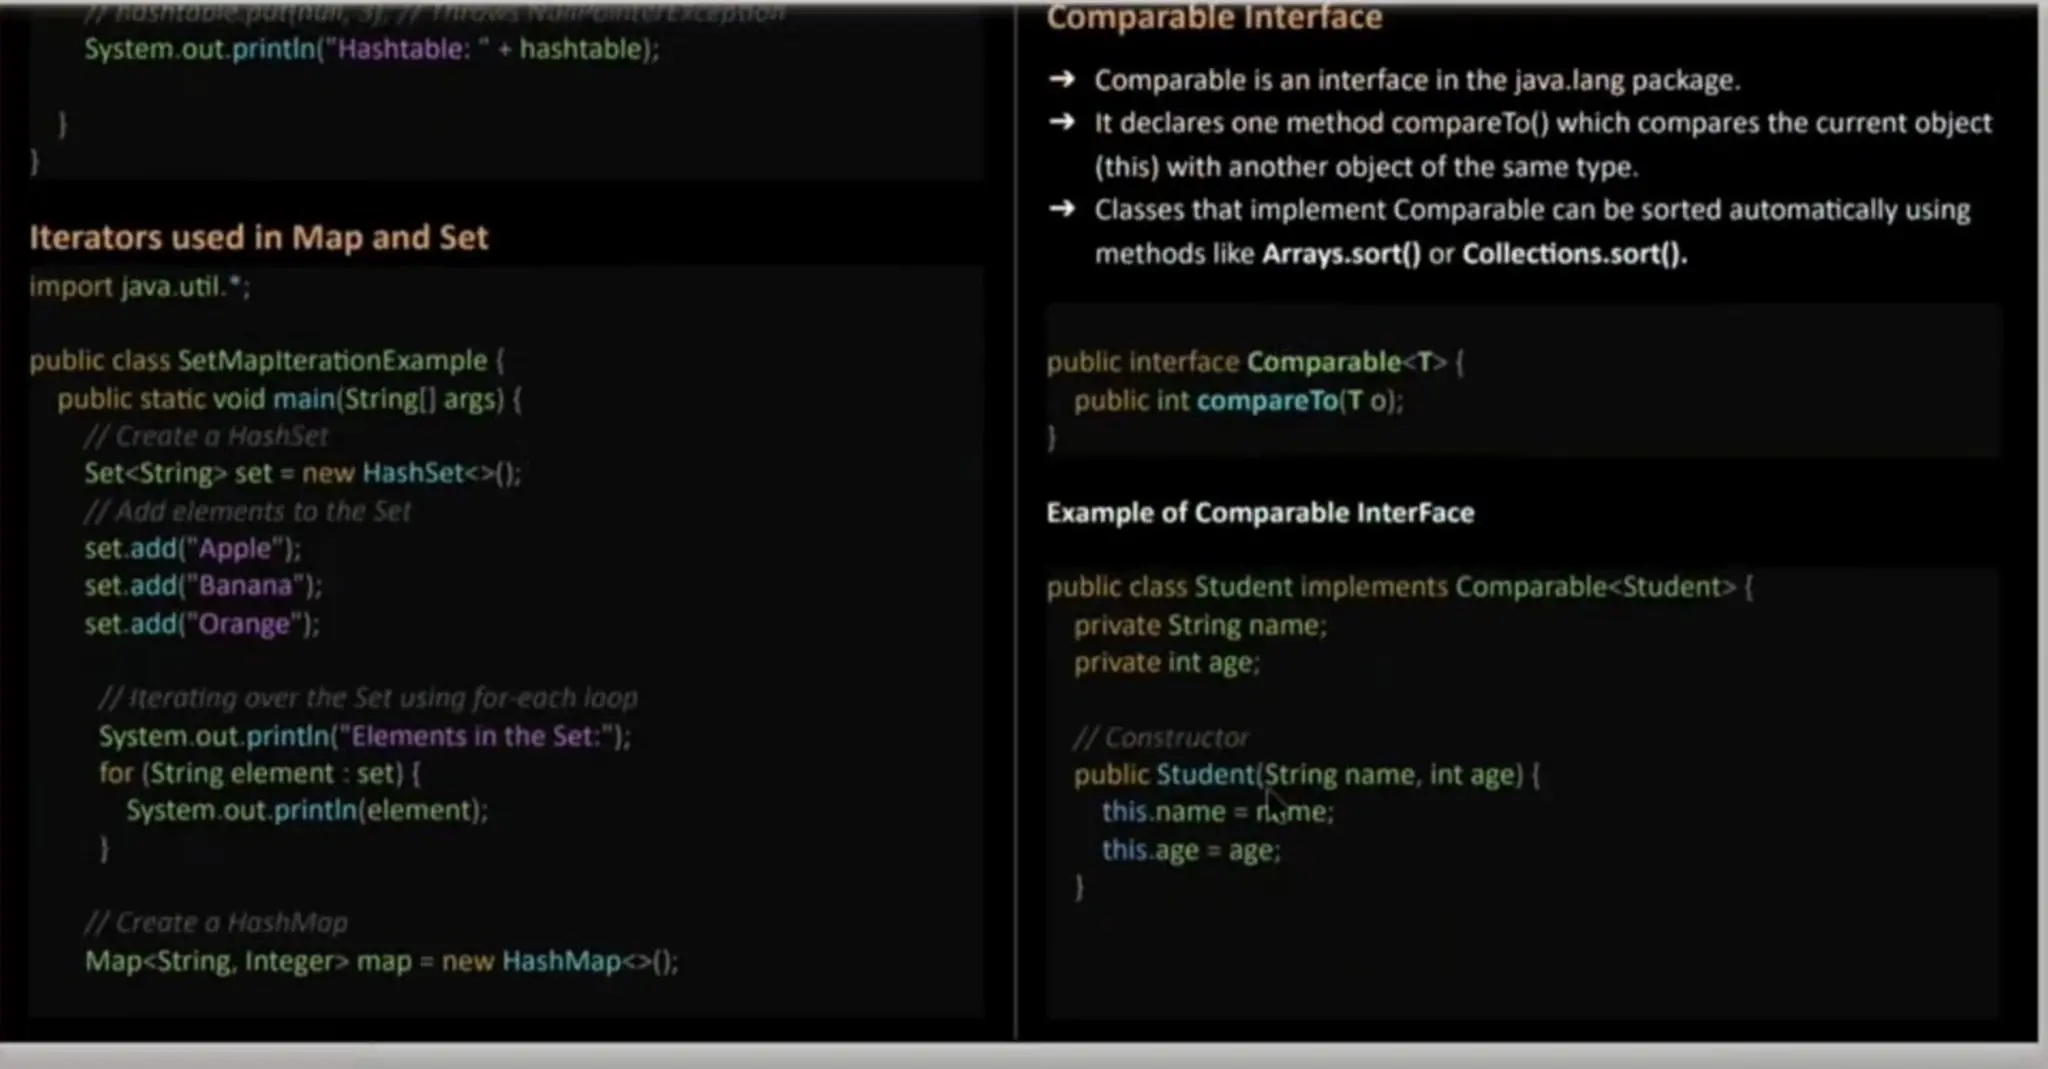Screen dimensions: 2048x1069
Task: Click the 'Comparable is an interface in the java.lang package' bullet
Action: pyautogui.click(x=1417, y=80)
